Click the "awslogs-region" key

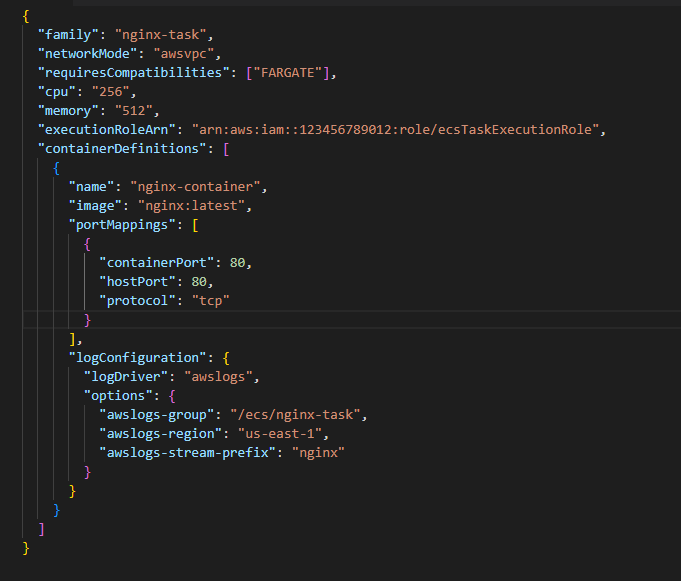160,434
